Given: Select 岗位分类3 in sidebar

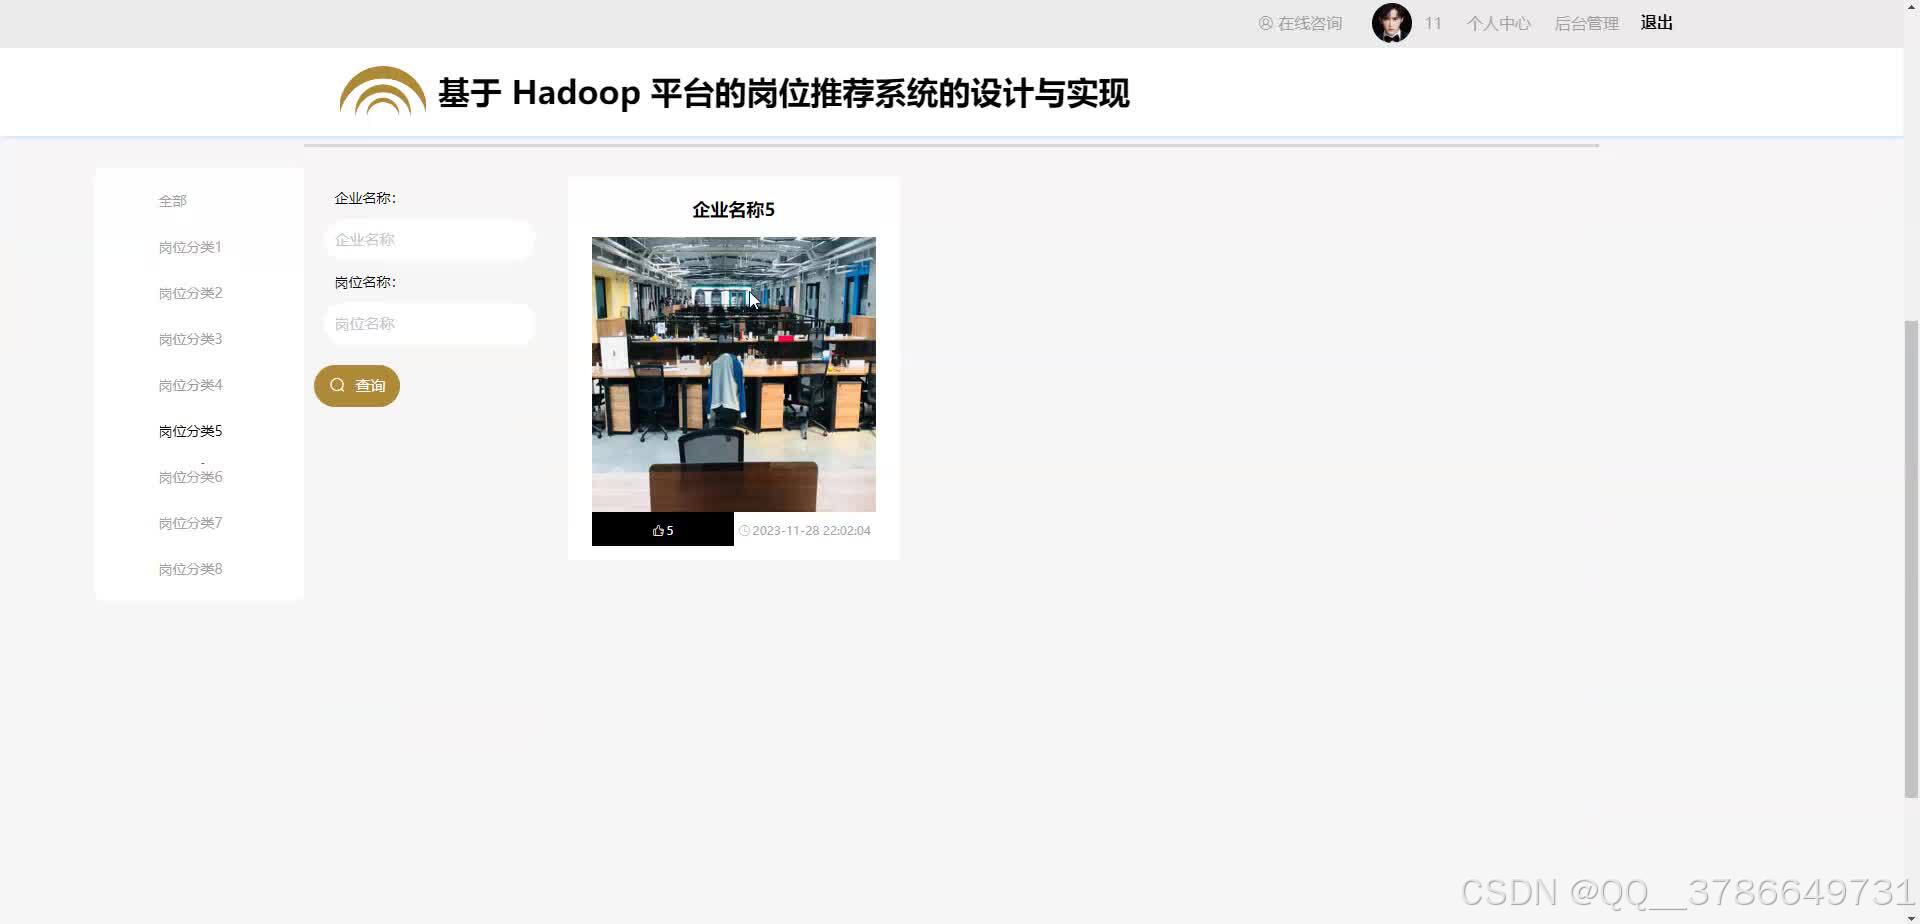Looking at the screenshot, I should [190, 339].
